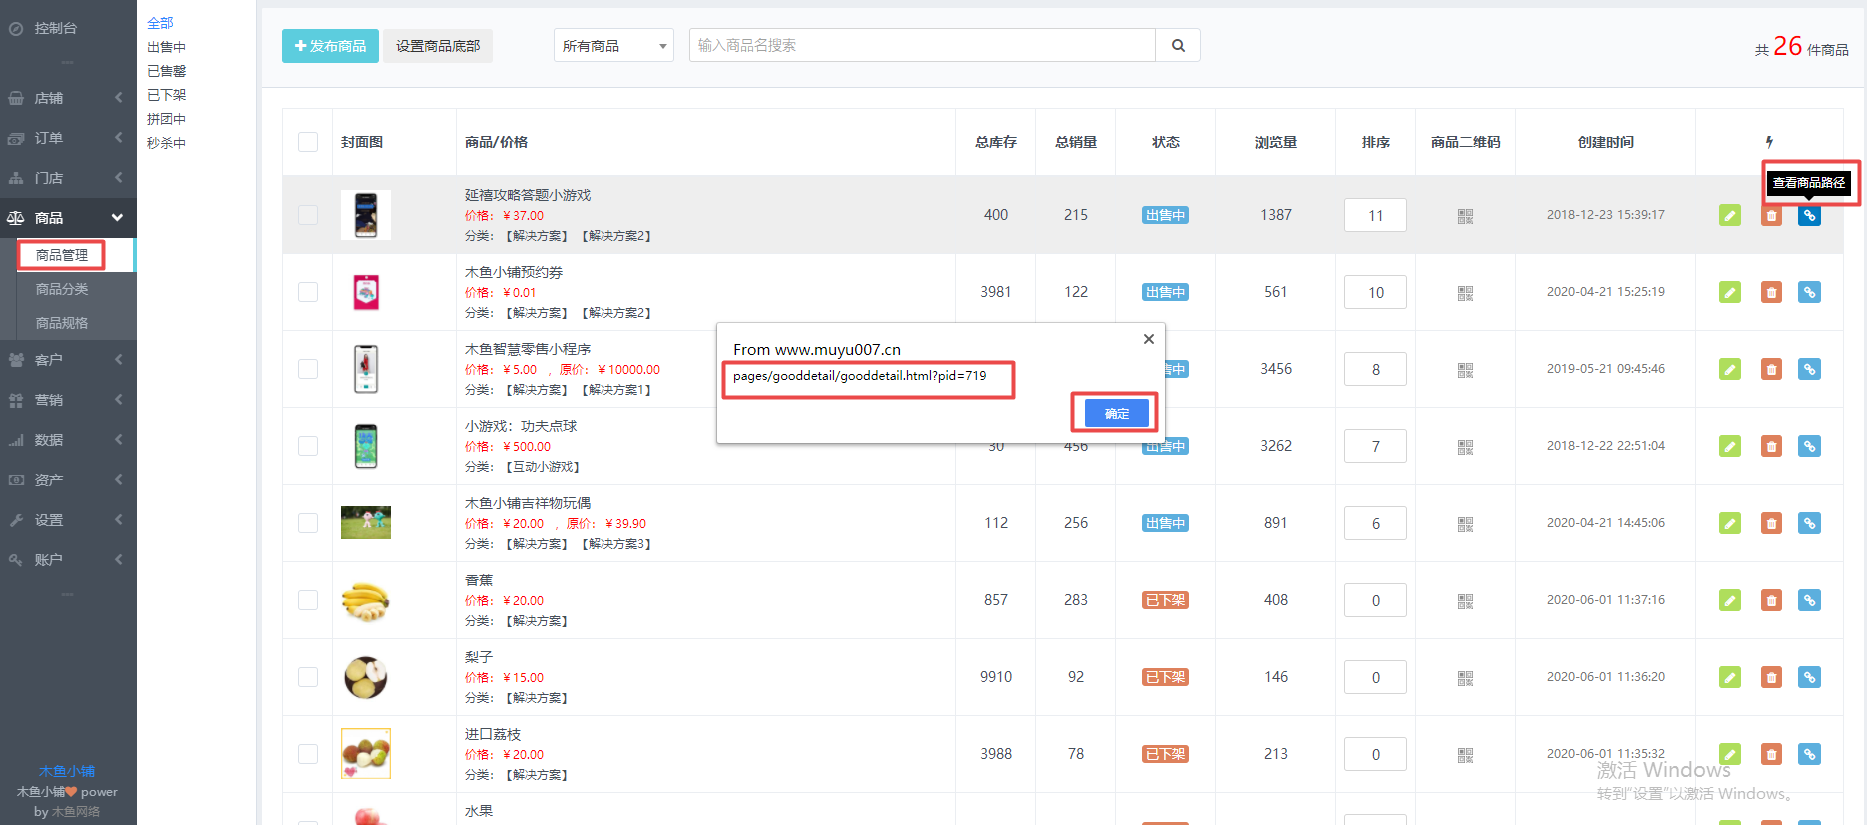Screen dimensions: 1867x825
Task: Toggle the select-all checkbox in table header
Action: 308,142
